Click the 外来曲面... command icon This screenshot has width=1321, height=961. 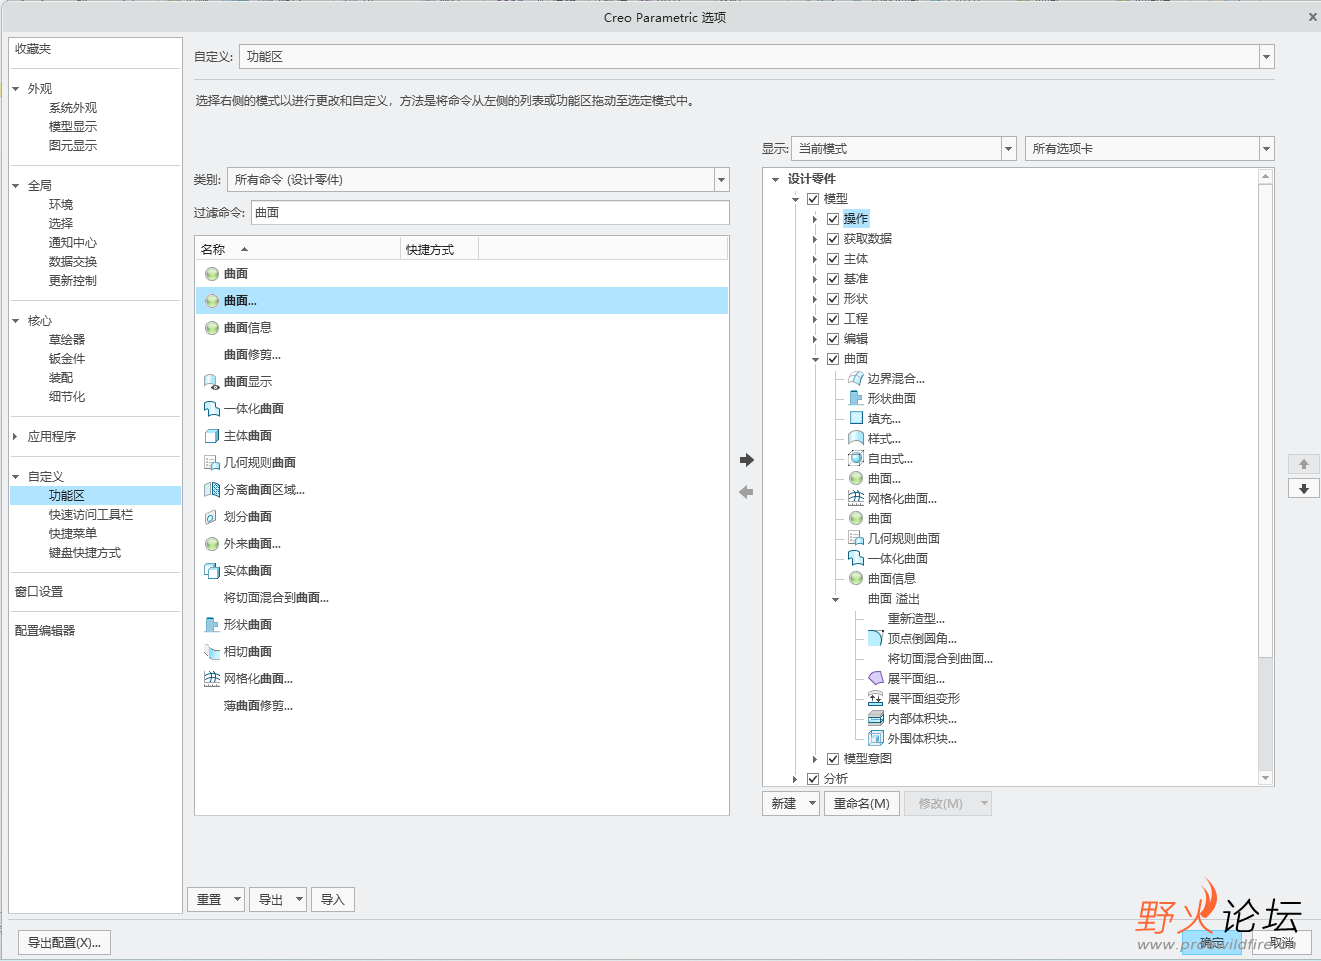(x=212, y=544)
